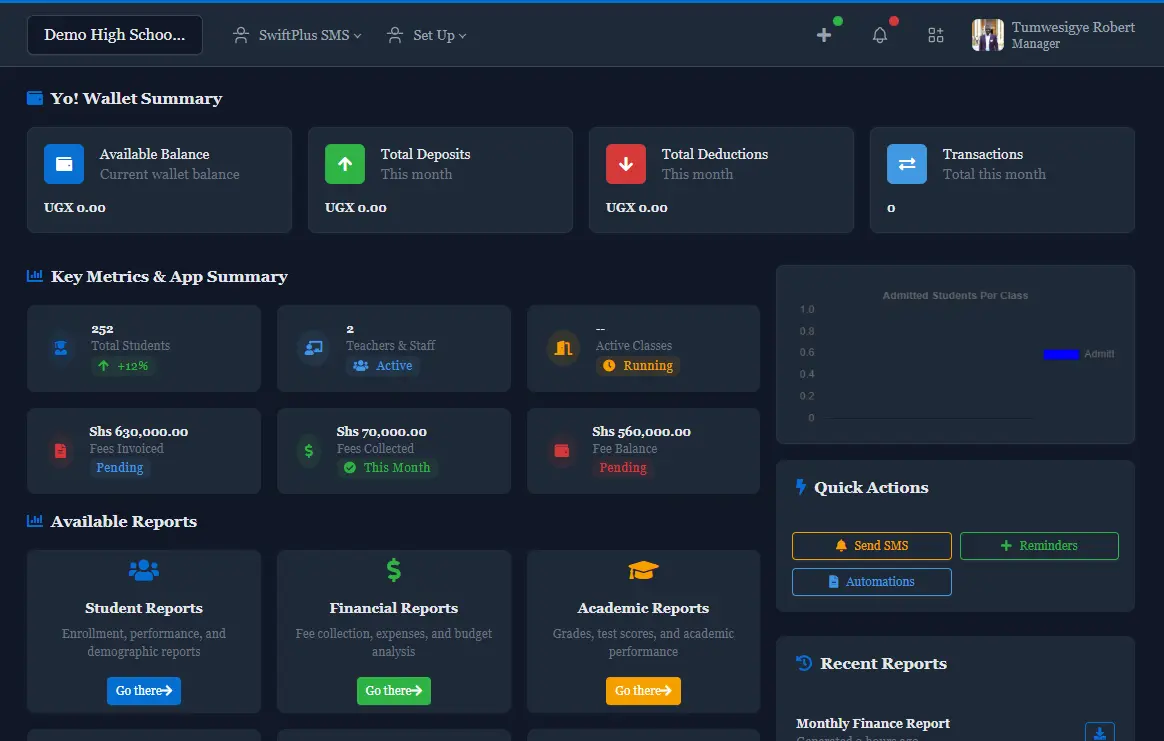Open the Set Up dropdown menu
This screenshot has width=1164, height=741.
tap(427, 35)
